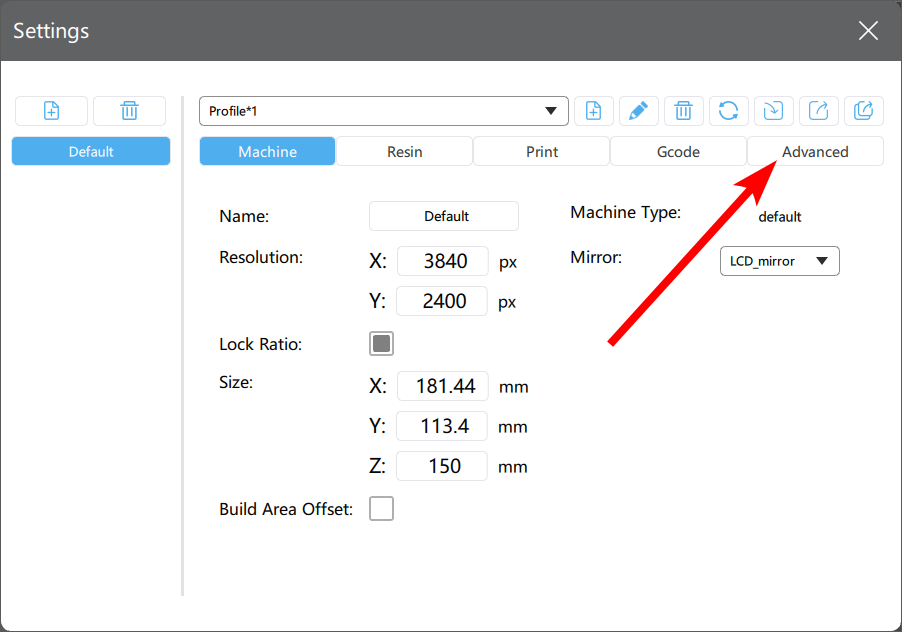Select the Default machine in the sidebar
Viewport: 902px width, 632px height.
[90, 150]
